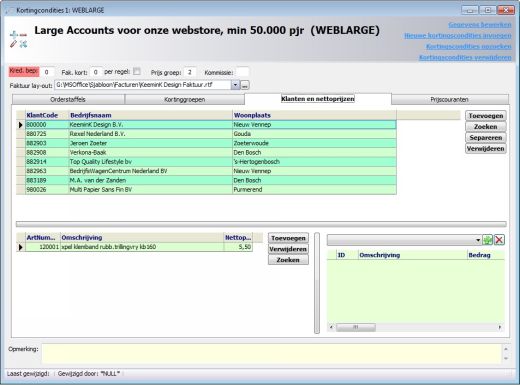
Task: Click Kortingscondities verwijderen link
Action: click(x=465, y=57)
